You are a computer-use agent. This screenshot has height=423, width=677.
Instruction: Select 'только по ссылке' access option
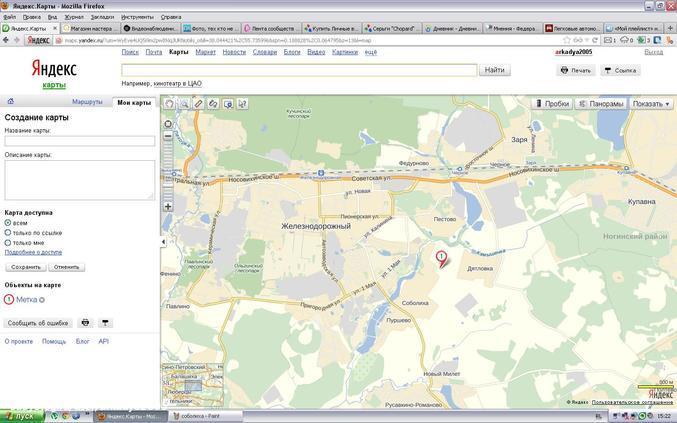pyautogui.click(x=8, y=233)
